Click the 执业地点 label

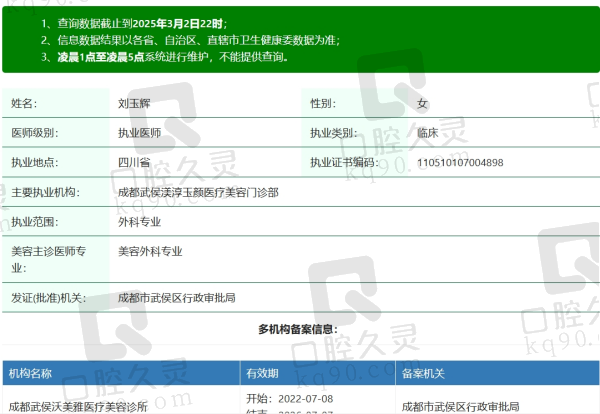click(34, 162)
